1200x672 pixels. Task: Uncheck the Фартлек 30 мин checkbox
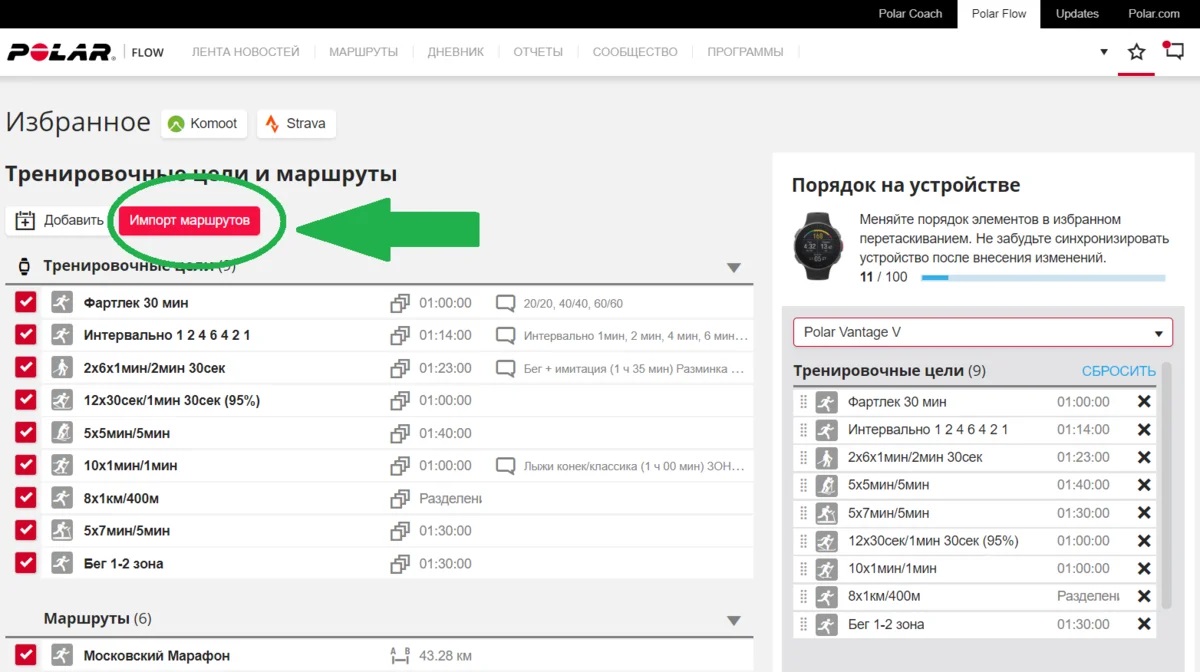(26, 303)
